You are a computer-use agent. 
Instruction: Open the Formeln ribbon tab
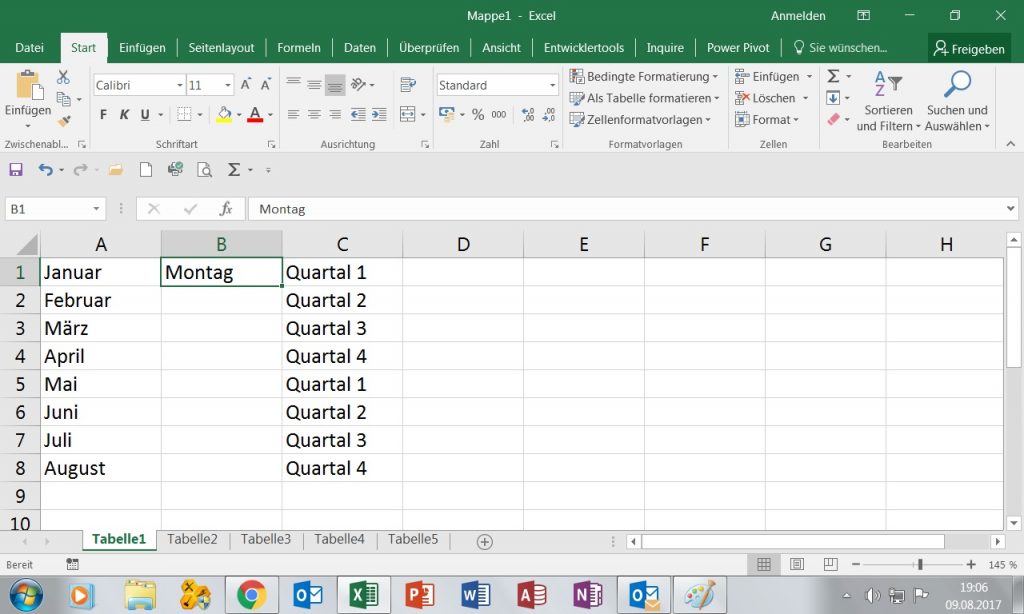tap(299, 48)
